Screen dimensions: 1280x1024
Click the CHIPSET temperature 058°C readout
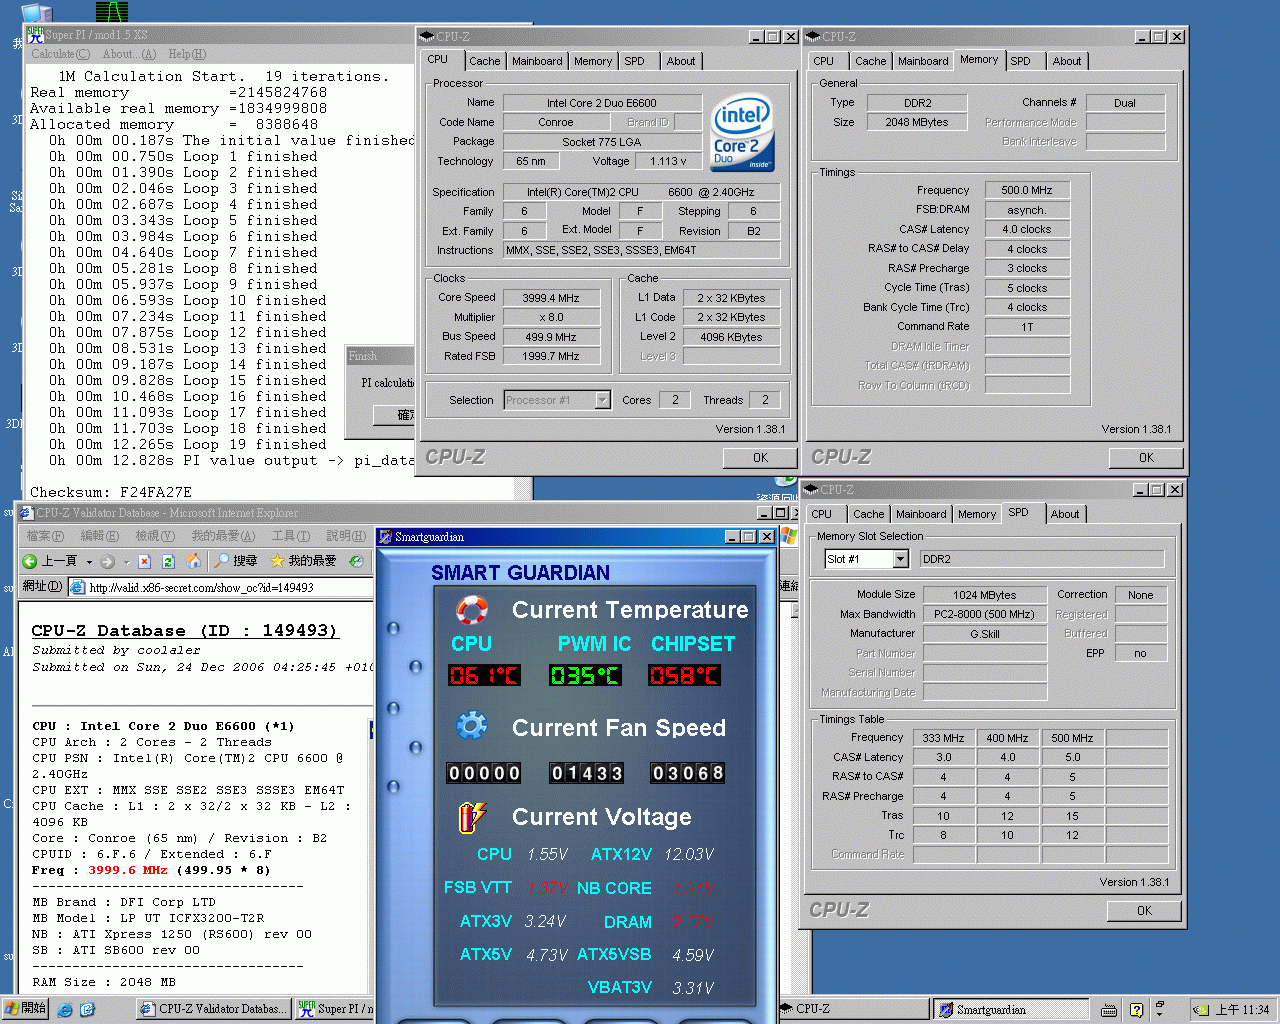[685, 675]
